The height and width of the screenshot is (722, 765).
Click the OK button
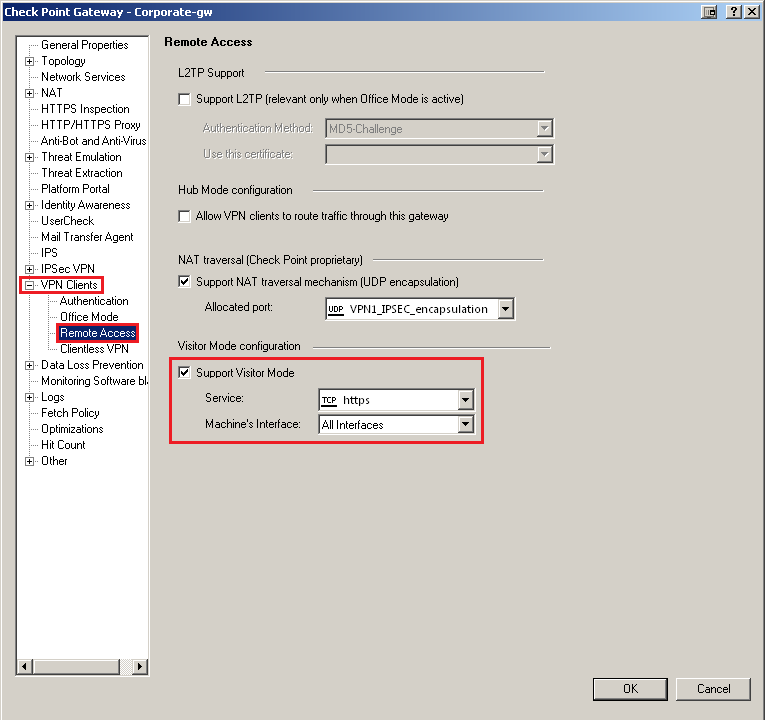tap(630, 689)
